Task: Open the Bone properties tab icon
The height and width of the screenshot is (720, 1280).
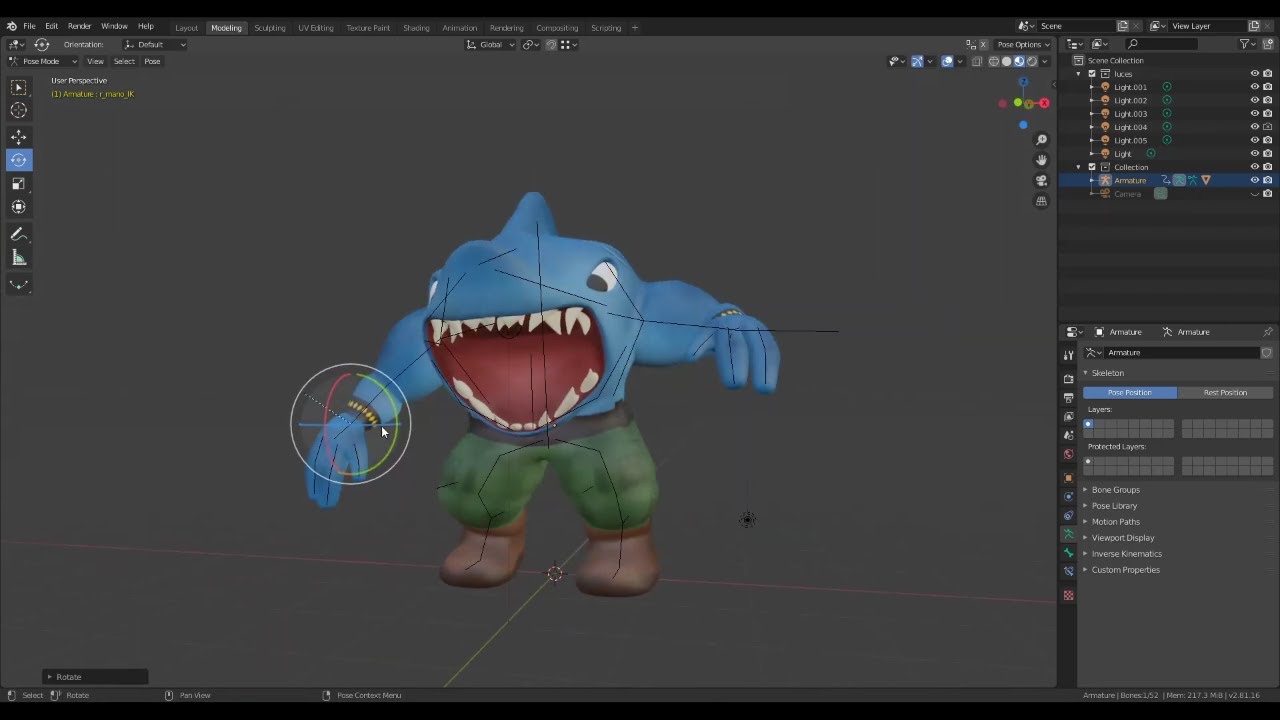Action: (1068, 553)
